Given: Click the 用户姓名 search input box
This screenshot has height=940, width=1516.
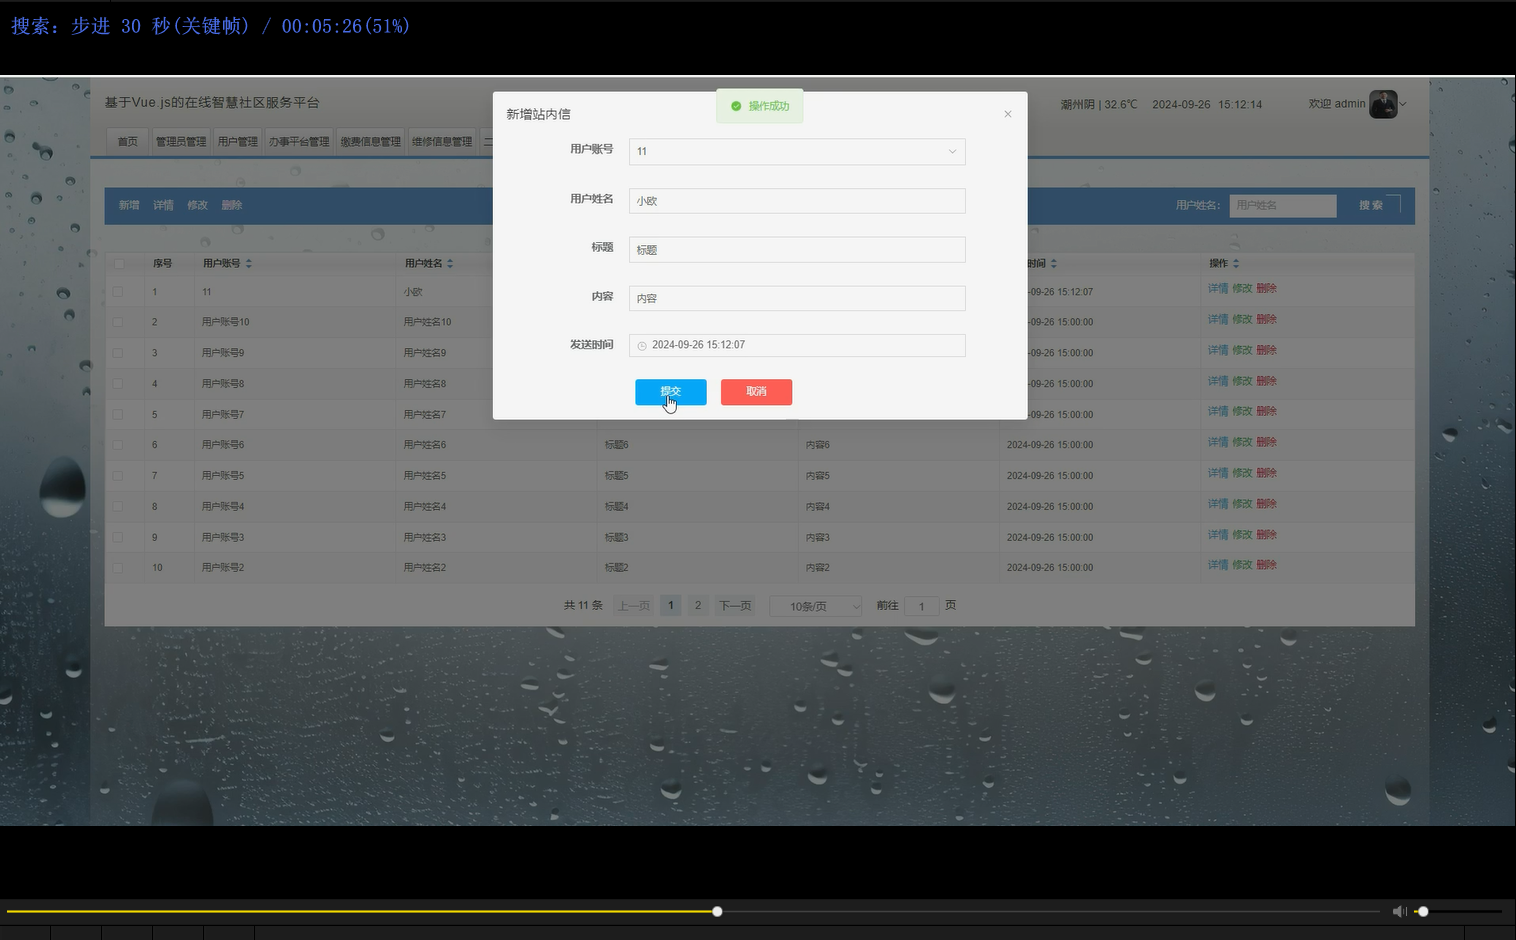Looking at the screenshot, I should [1283, 205].
